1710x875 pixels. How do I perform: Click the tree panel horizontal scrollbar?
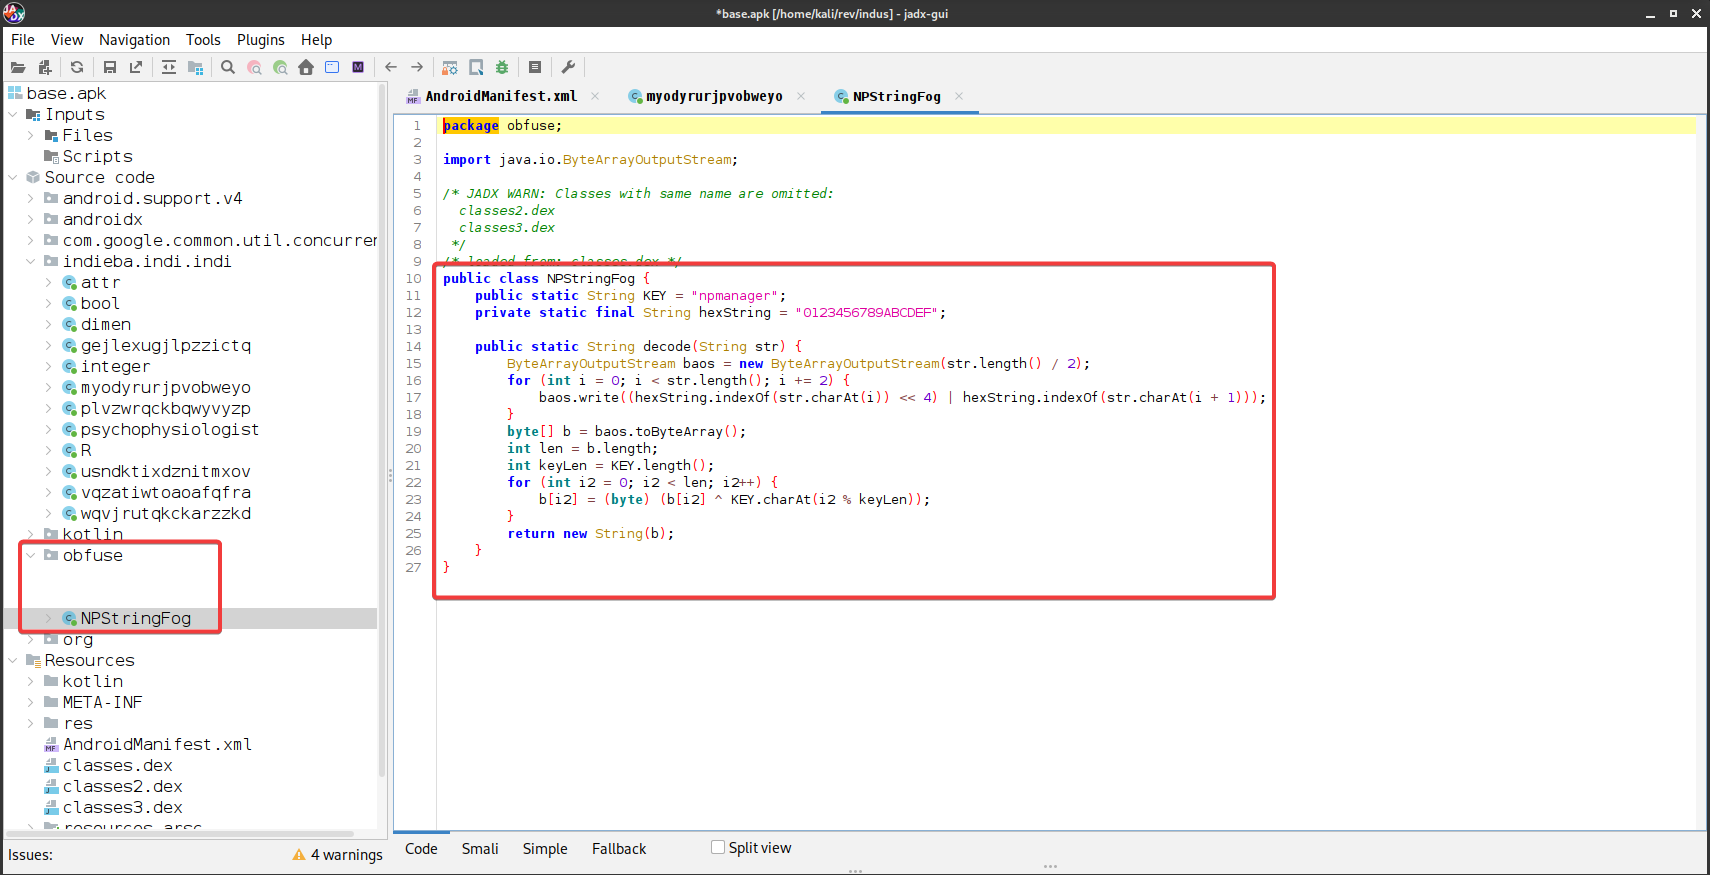click(x=180, y=833)
